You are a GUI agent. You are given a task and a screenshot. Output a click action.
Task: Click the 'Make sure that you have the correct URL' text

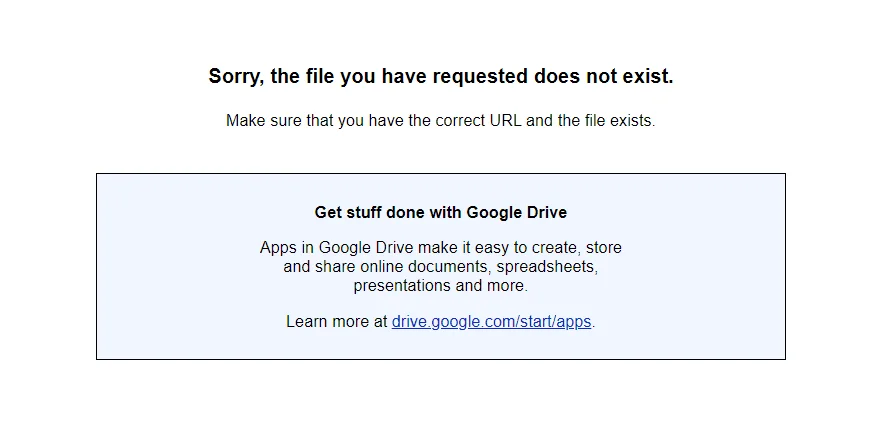click(x=440, y=121)
